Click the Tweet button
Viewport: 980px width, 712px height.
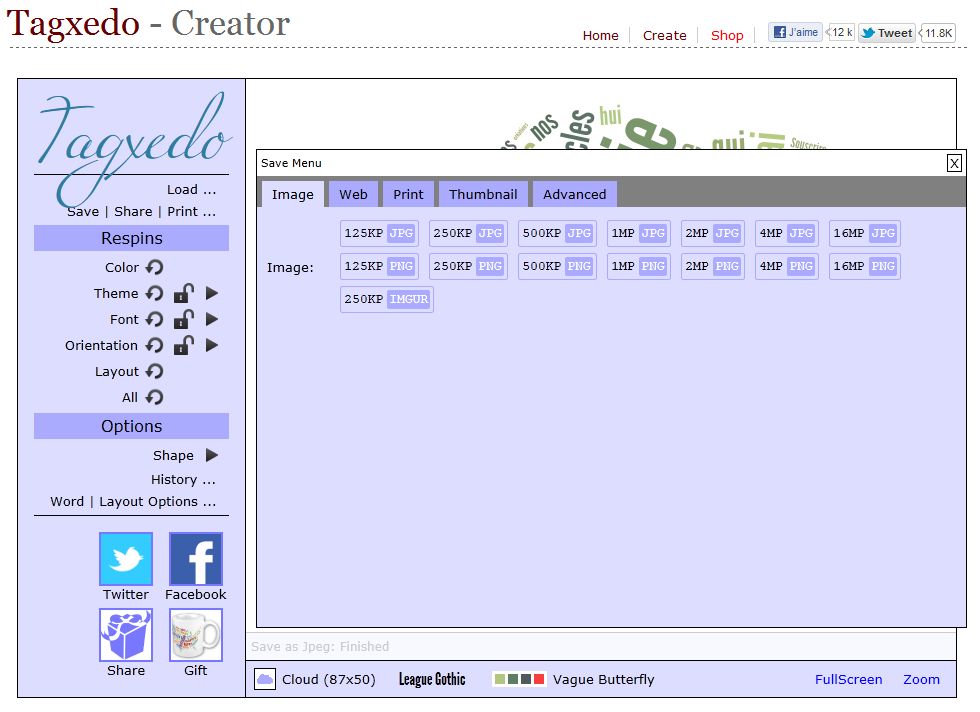click(887, 33)
